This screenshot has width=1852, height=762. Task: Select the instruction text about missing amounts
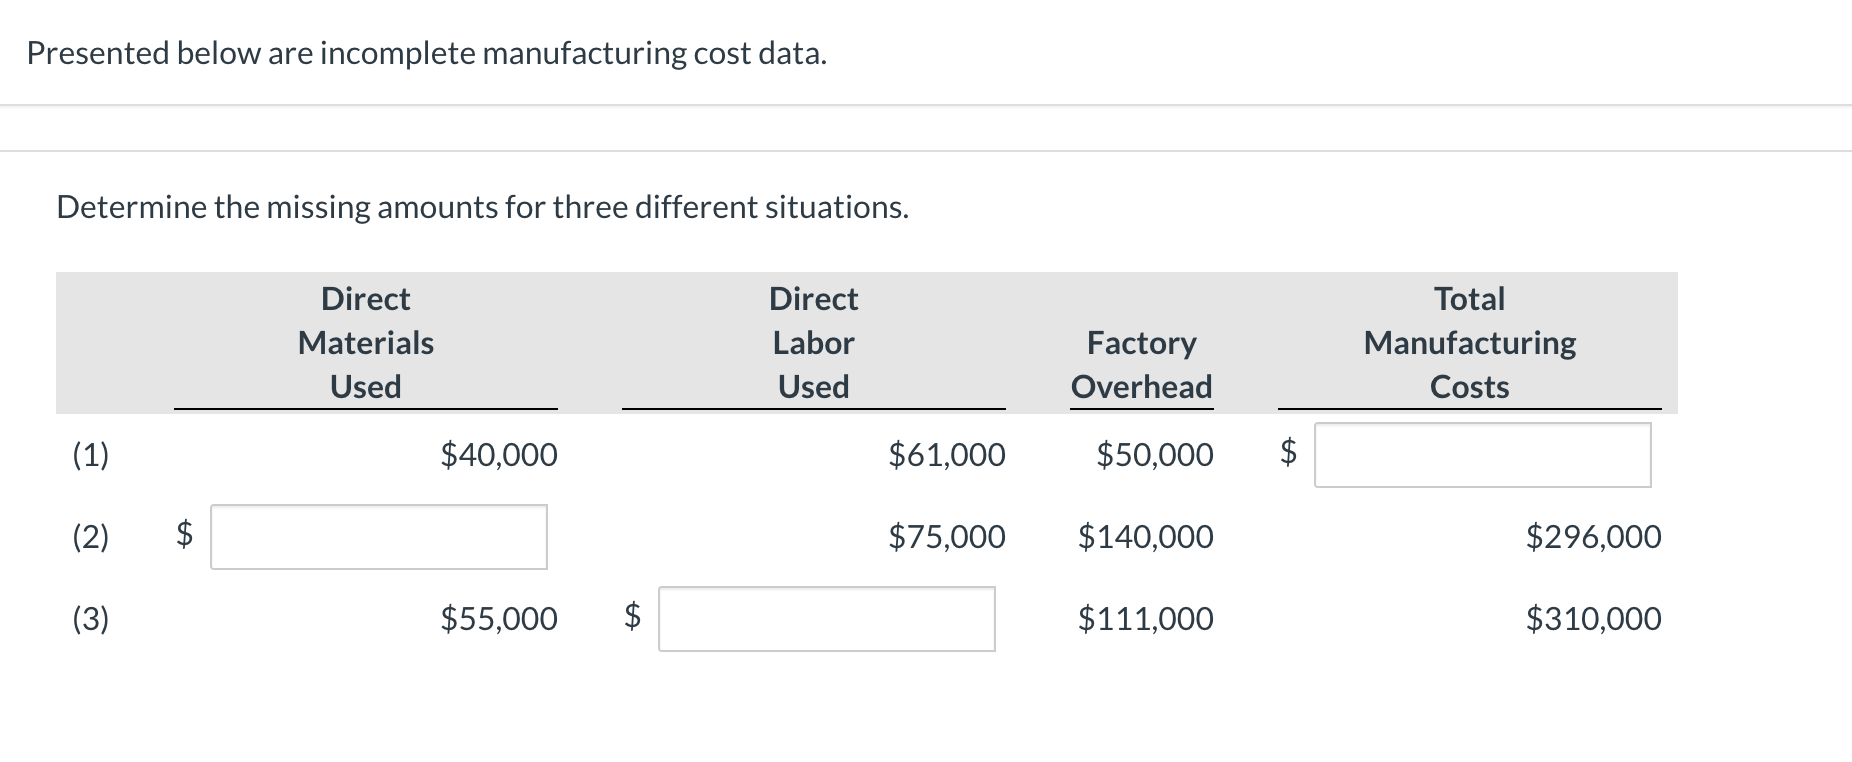[483, 208]
